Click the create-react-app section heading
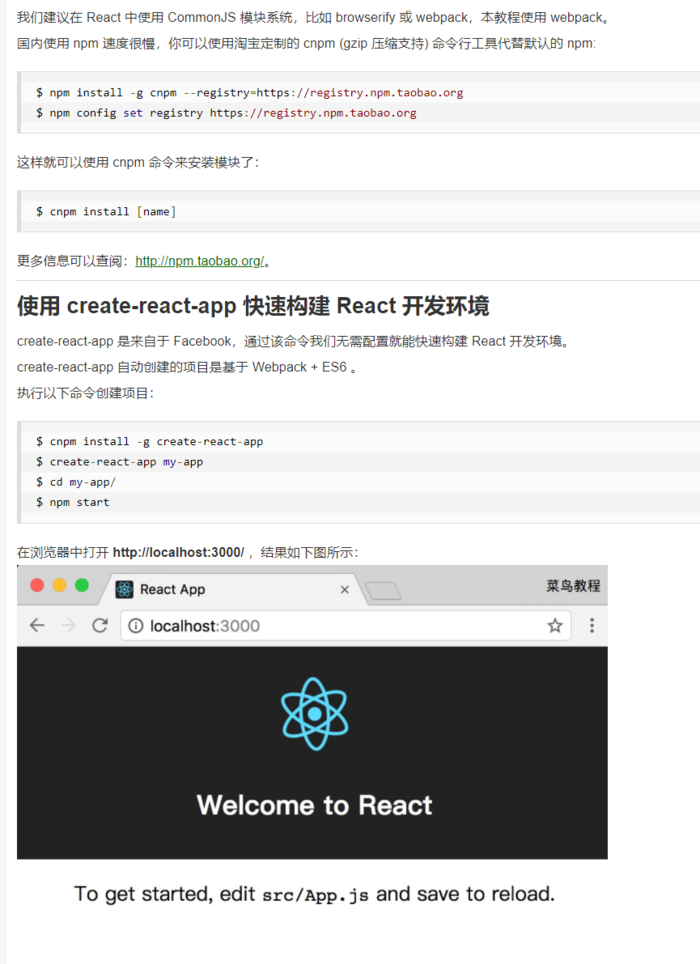Viewport: 700px width, 964px height. point(253,306)
